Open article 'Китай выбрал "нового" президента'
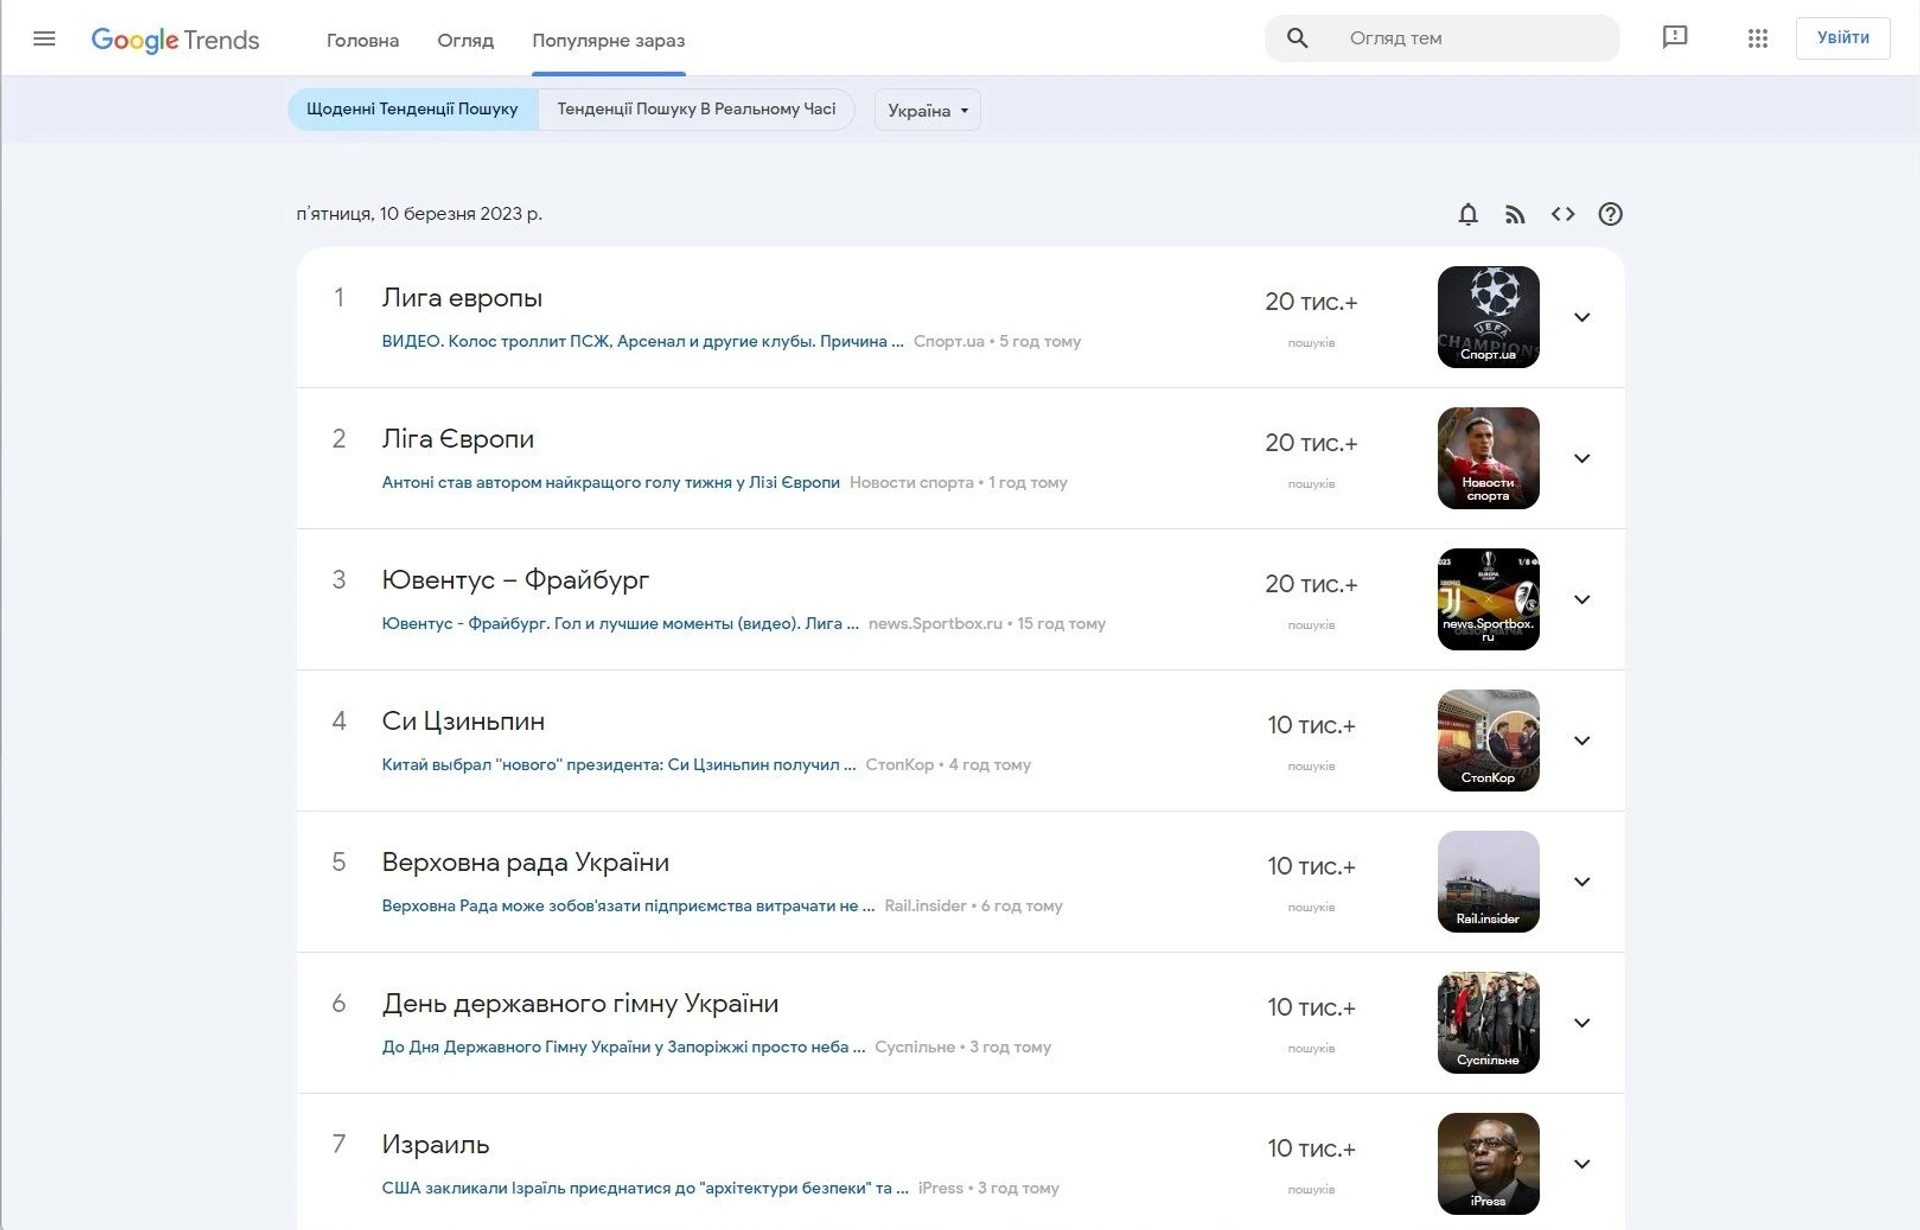Screen dimensions: 1920x1230 [618, 764]
